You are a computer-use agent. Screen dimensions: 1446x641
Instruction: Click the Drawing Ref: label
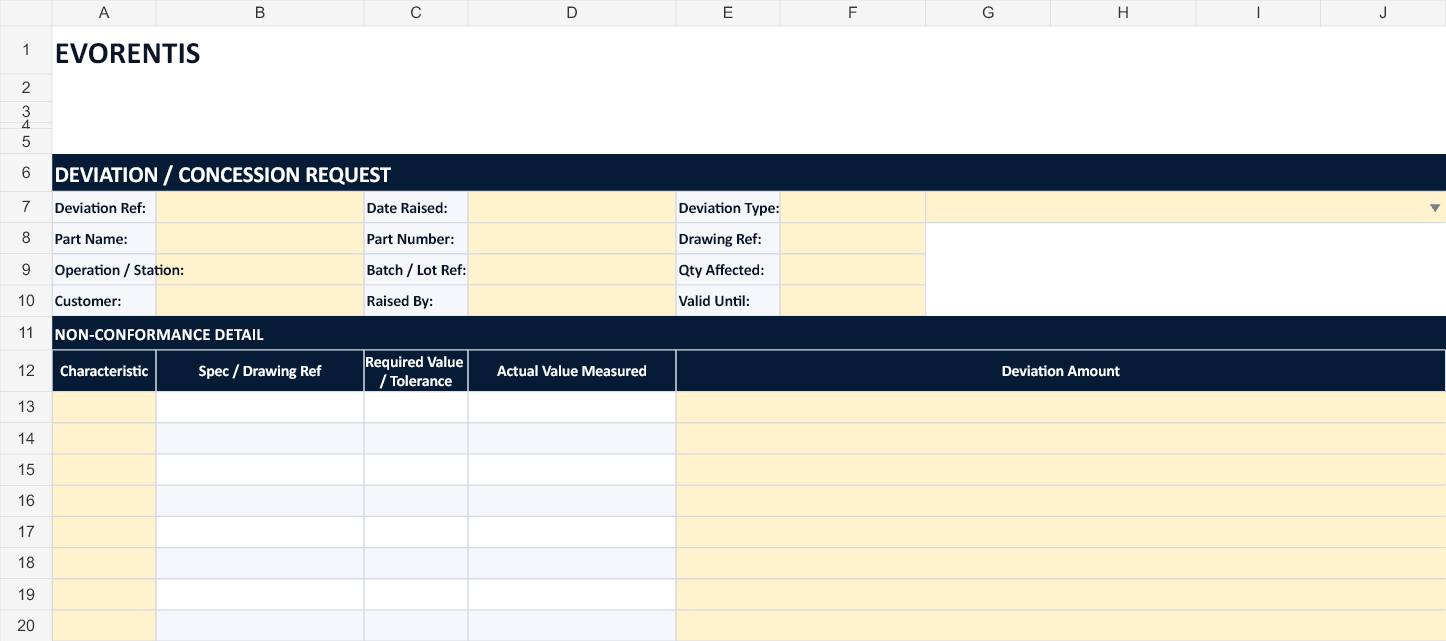pyautogui.click(x=720, y=239)
